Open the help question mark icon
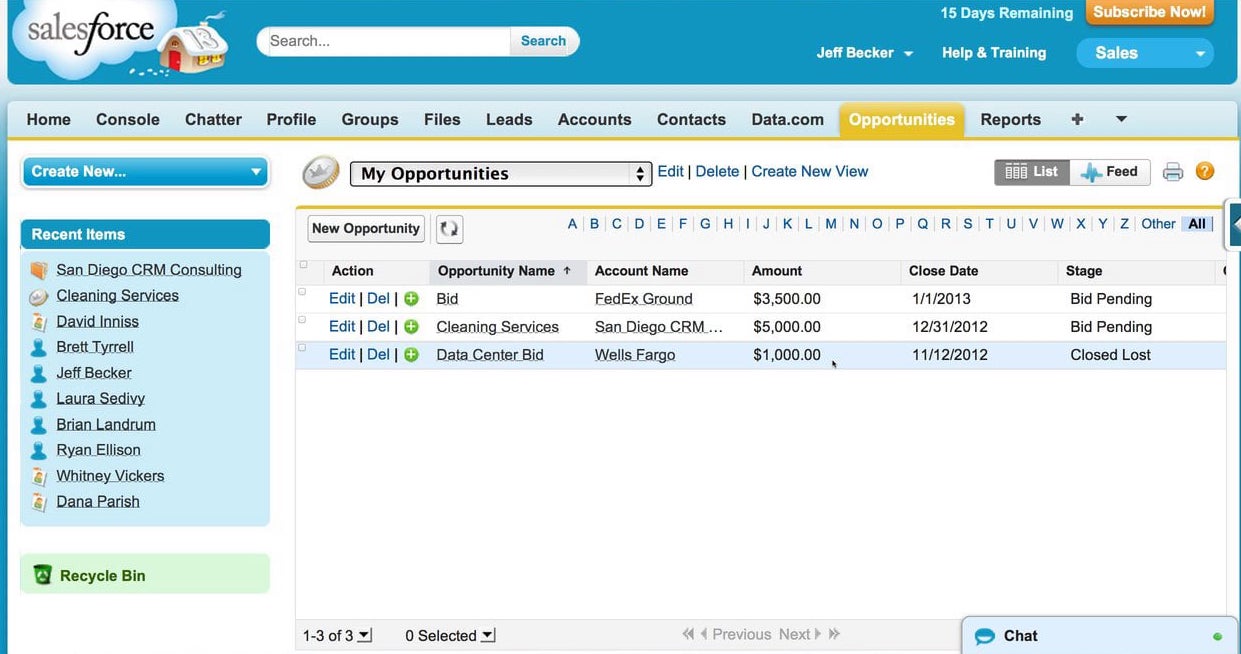 [1205, 172]
